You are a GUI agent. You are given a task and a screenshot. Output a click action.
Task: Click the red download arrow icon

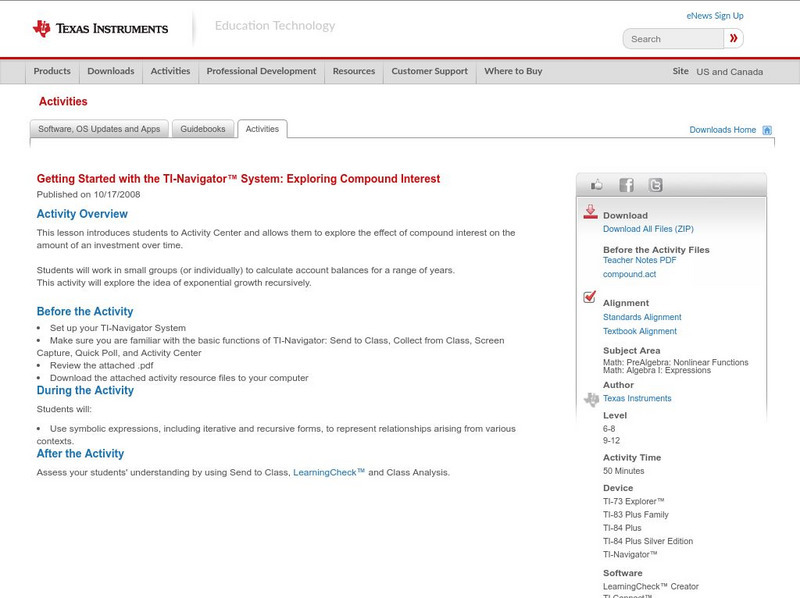pos(590,212)
